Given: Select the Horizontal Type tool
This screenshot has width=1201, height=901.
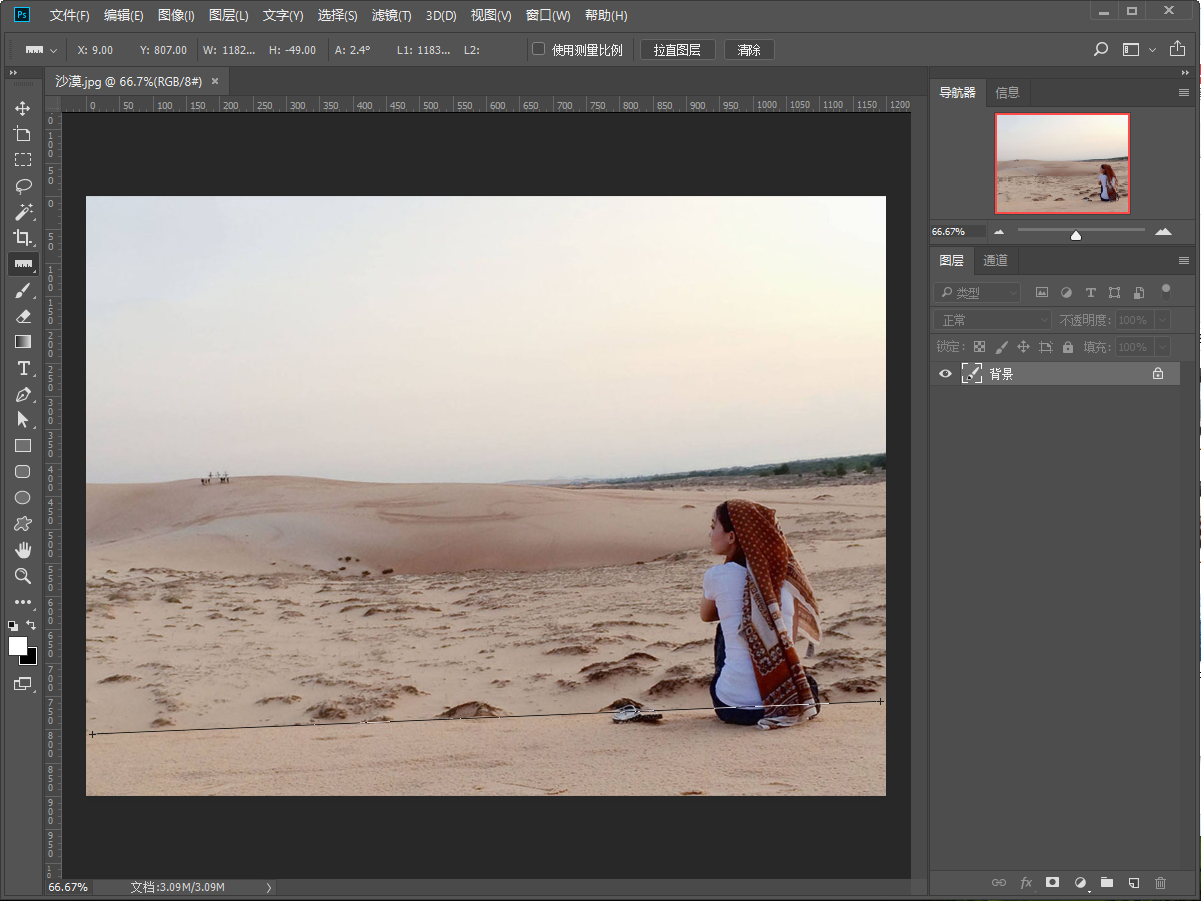Looking at the screenshot, I should pos(22,368).
